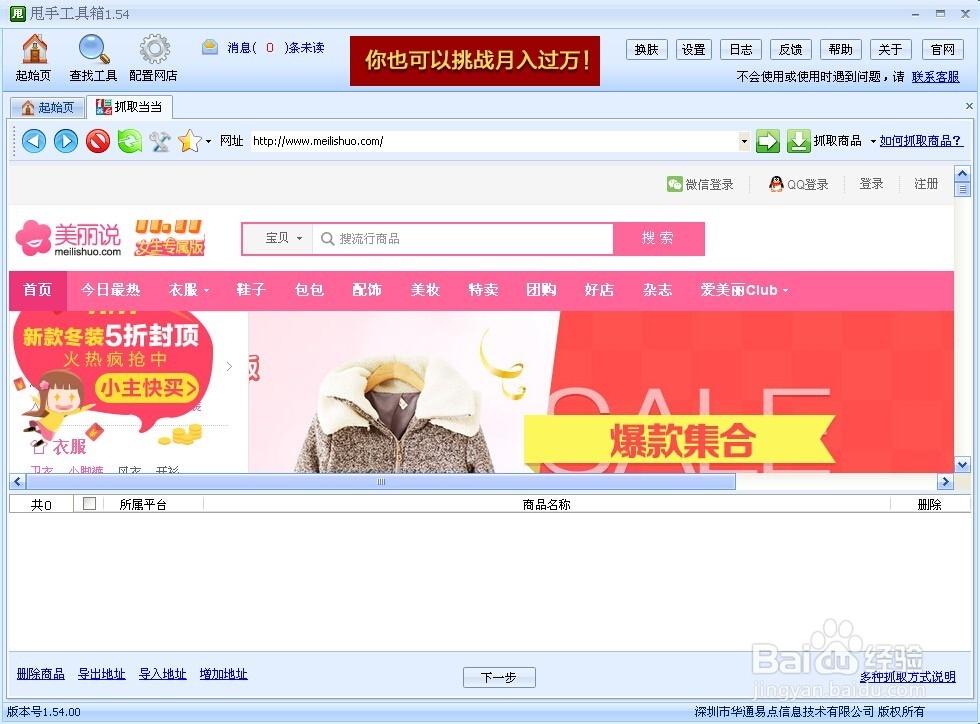Toggle select-all checkbox in product list header
980x724 pixels.
coord(88,504)
